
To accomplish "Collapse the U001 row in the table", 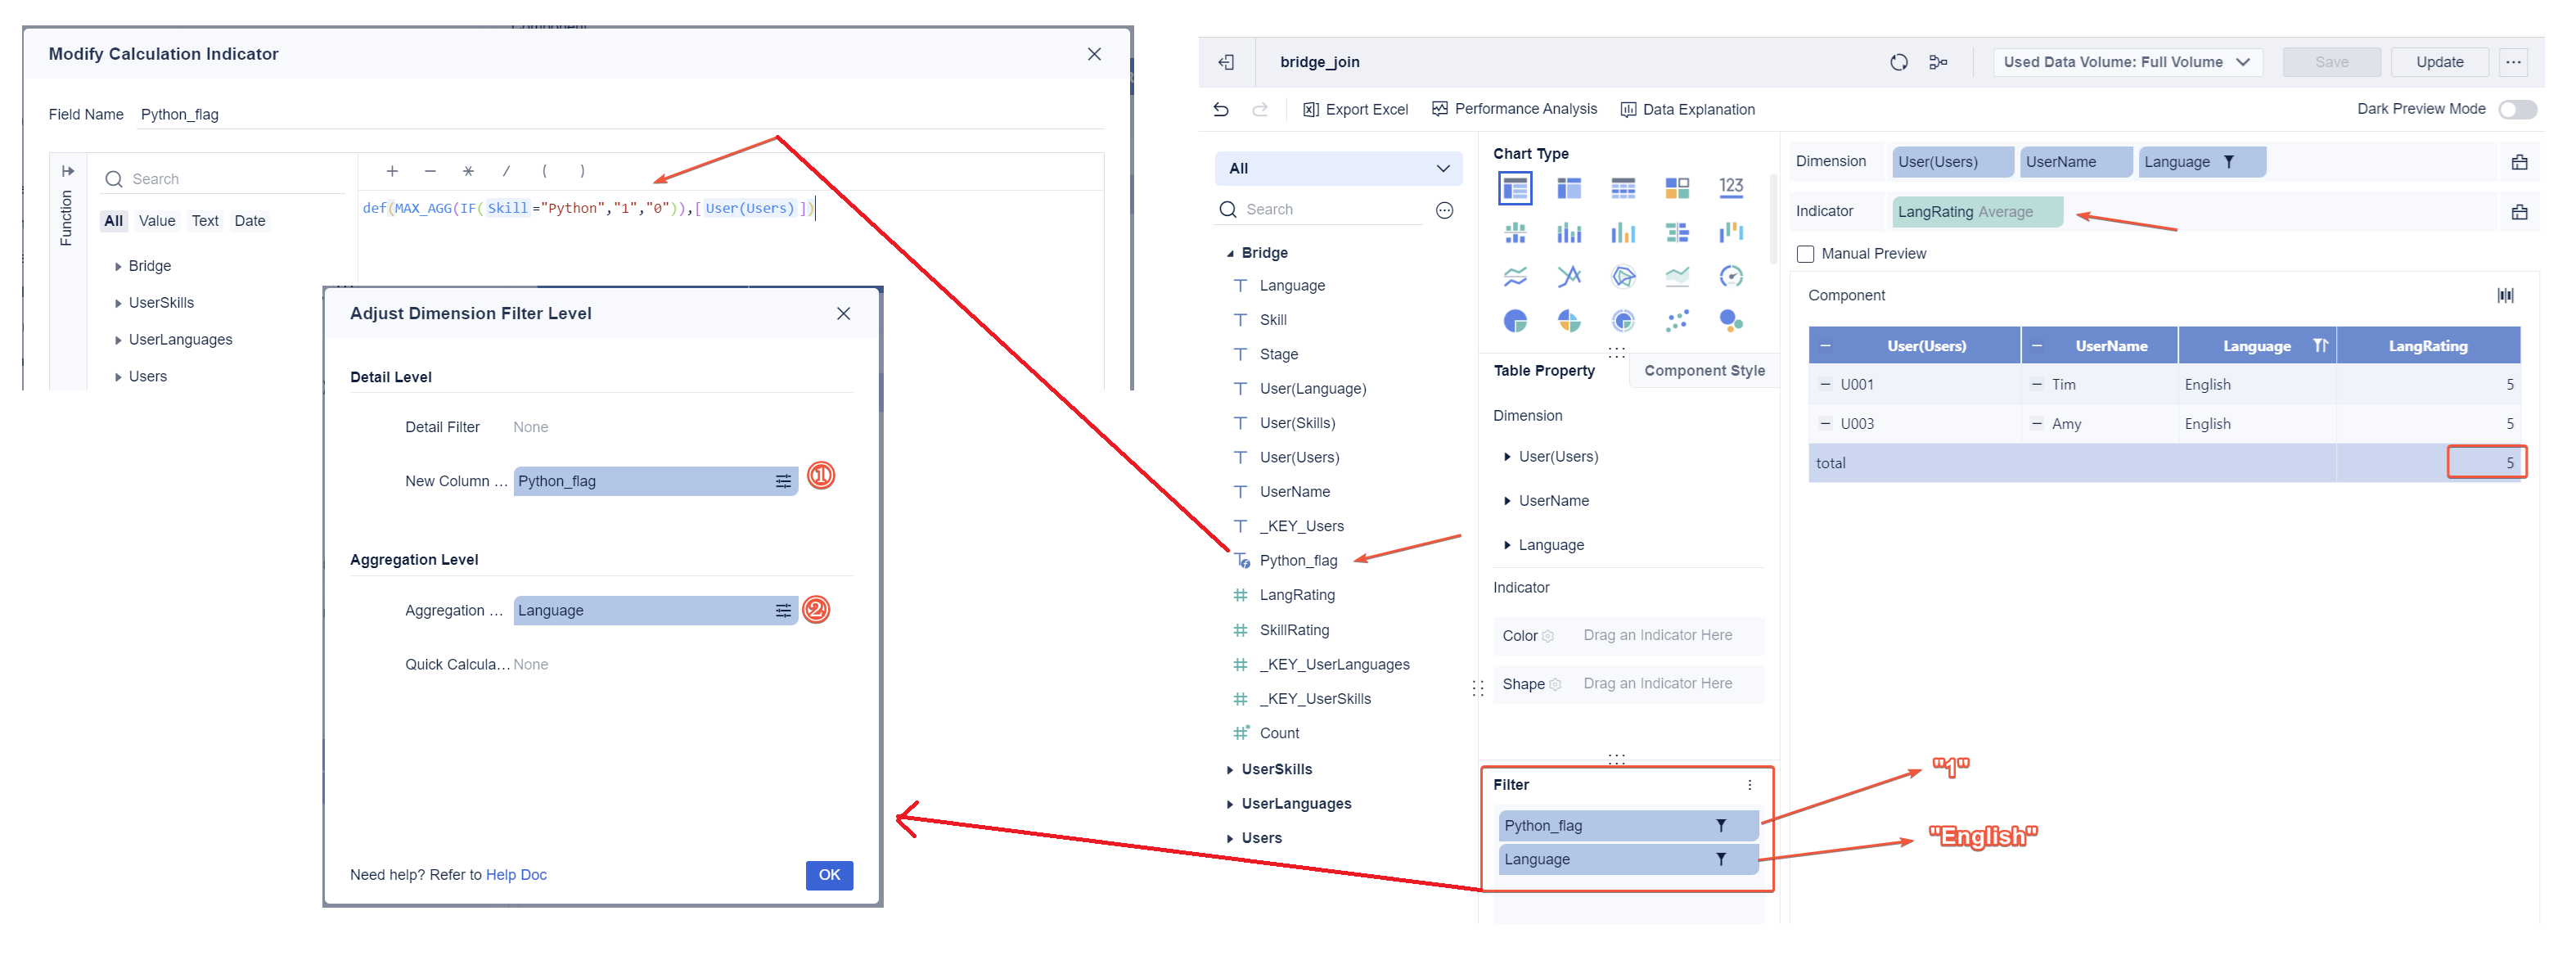I will click(x=1825, y=385).
